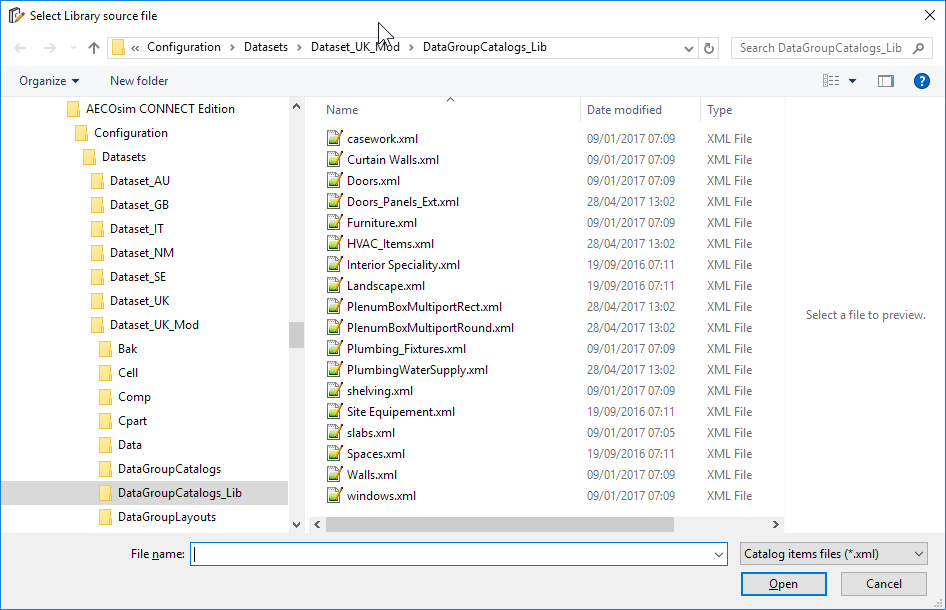Select the Datasets folder in tree

(x=114, y=157)
